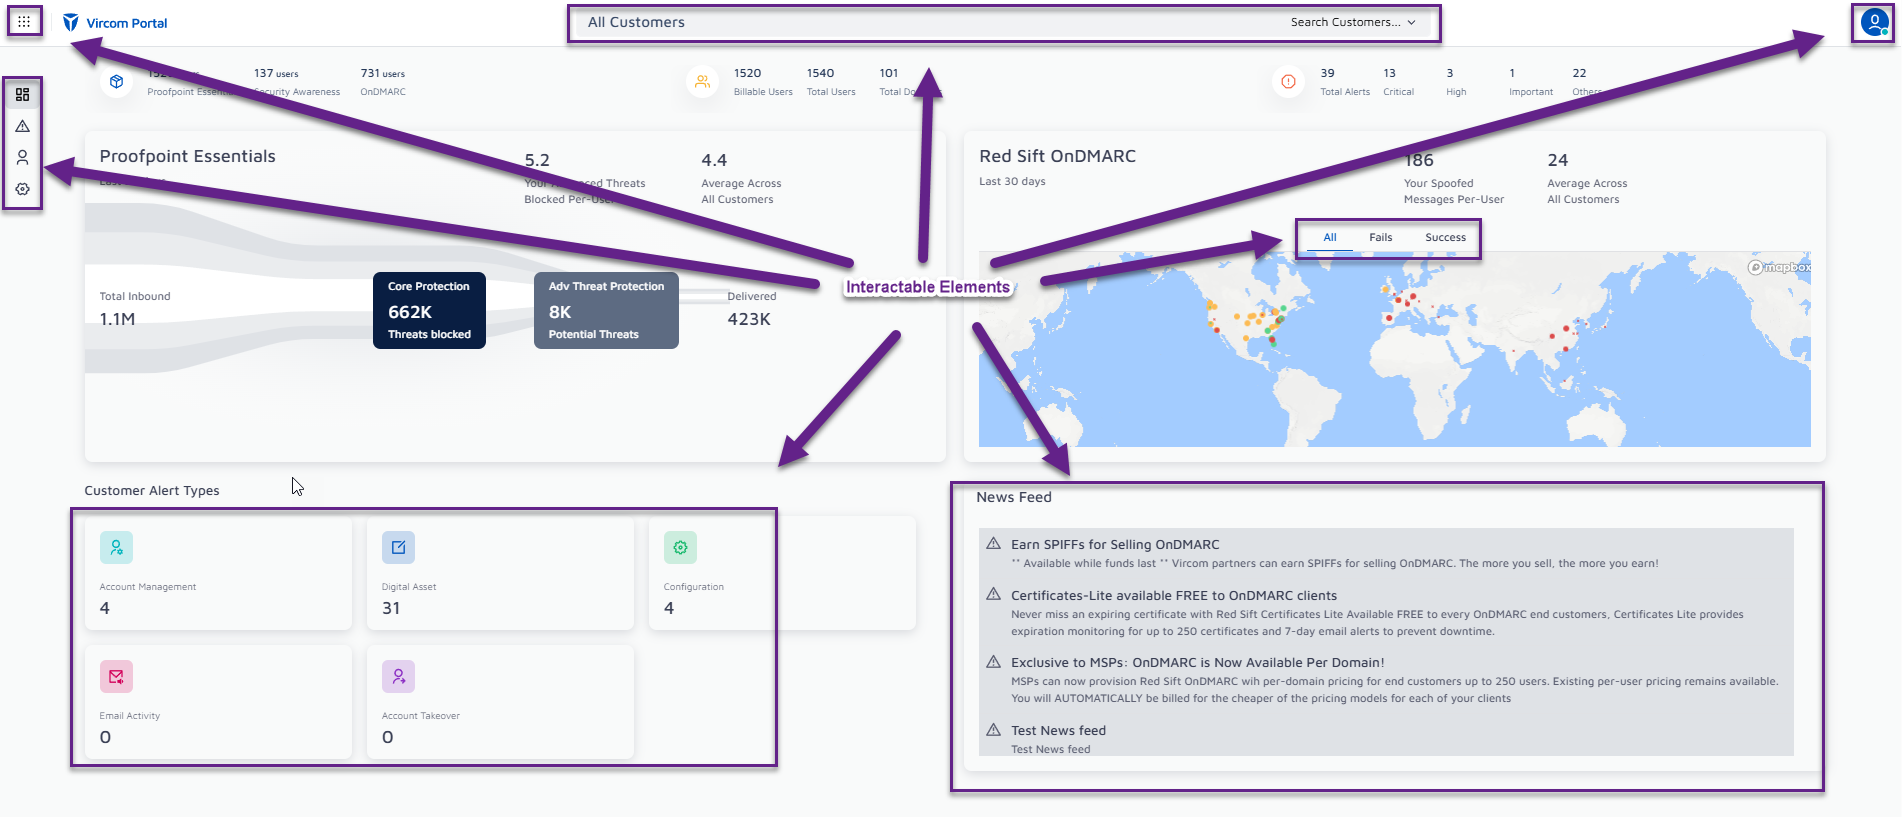Open Exclusive to MSPs OnDMARC headline
Image resolution: width=1902 pixels, height=817 pixels.
[x=1198, y=663]
